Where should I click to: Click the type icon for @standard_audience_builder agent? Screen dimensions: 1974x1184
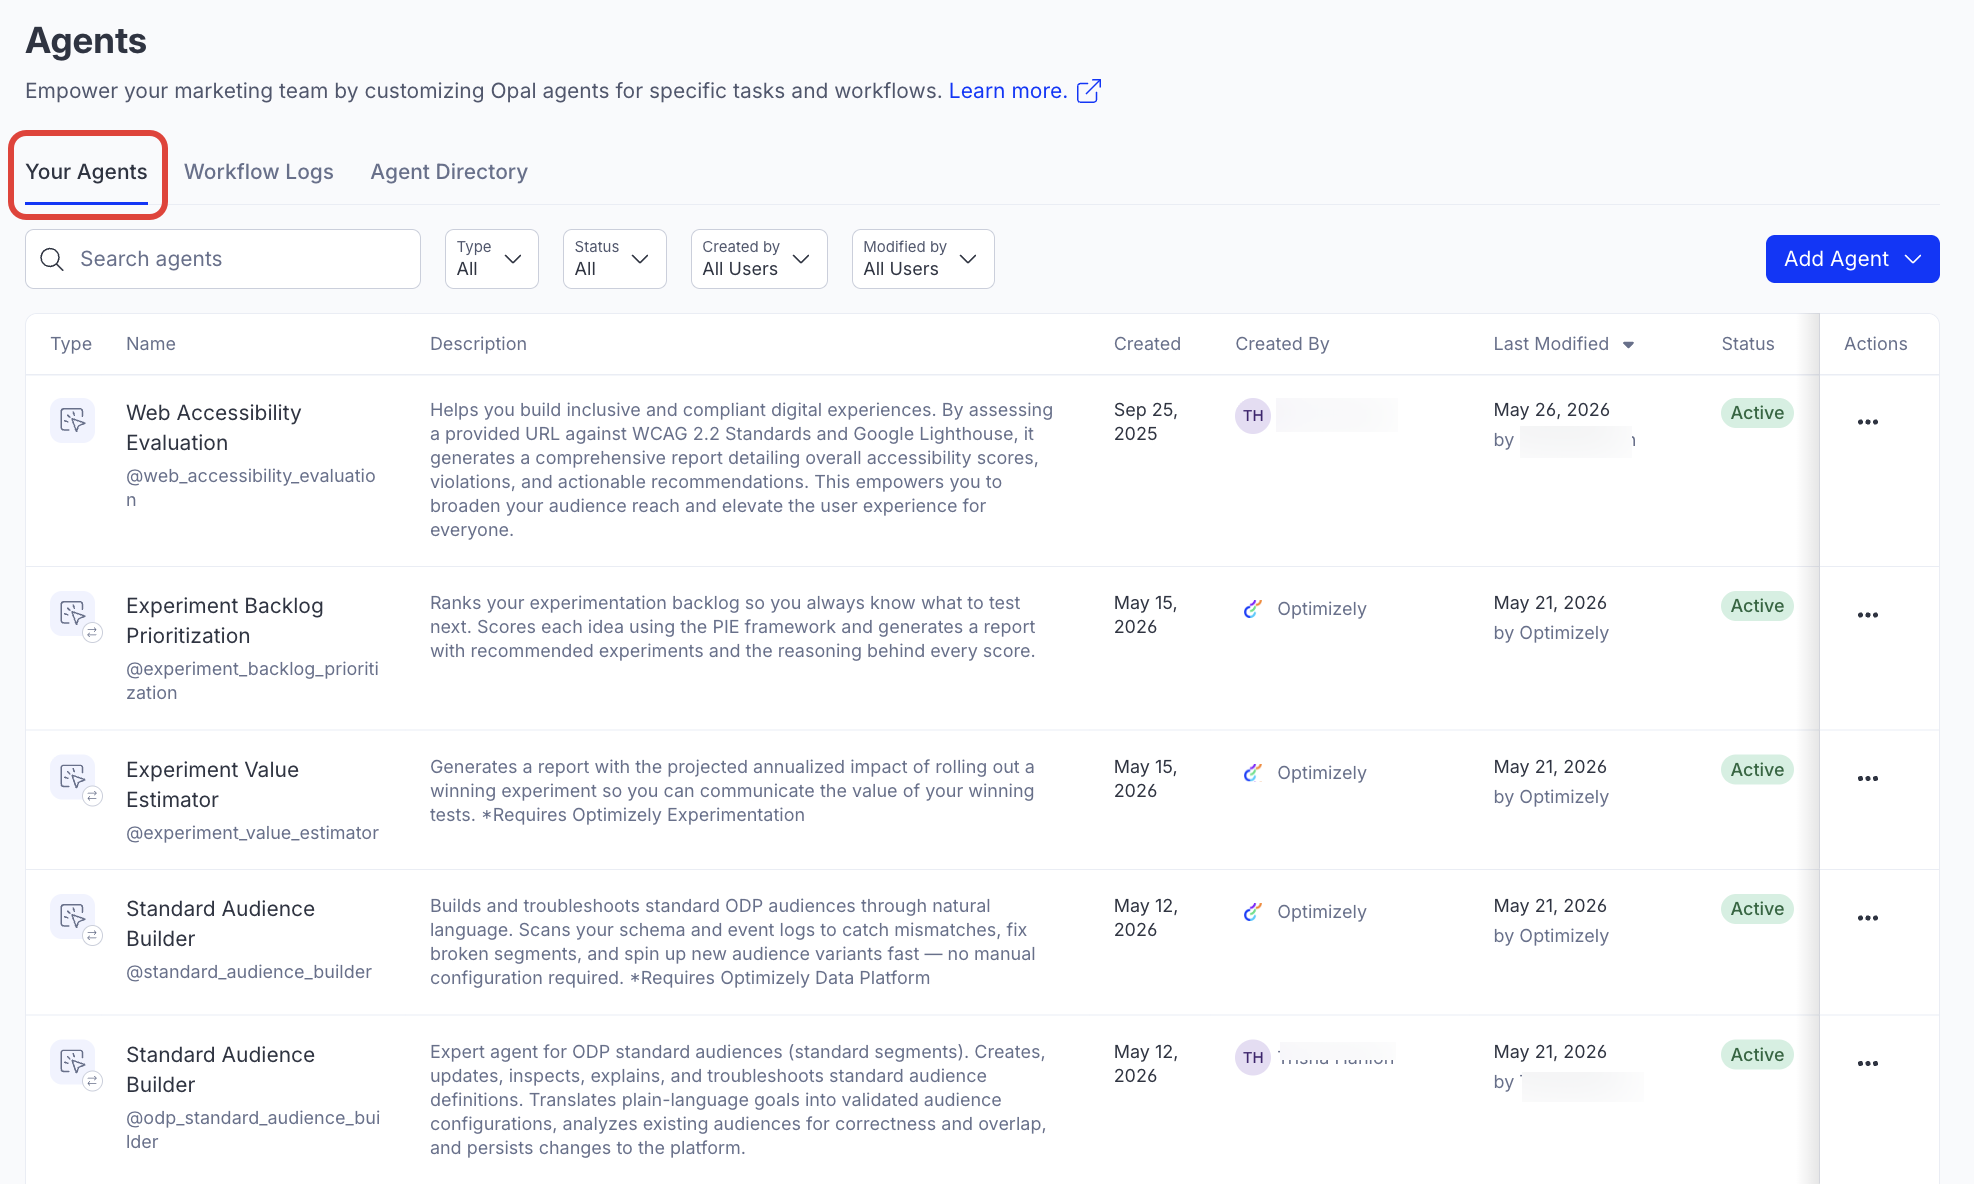(x=73, y=916)
